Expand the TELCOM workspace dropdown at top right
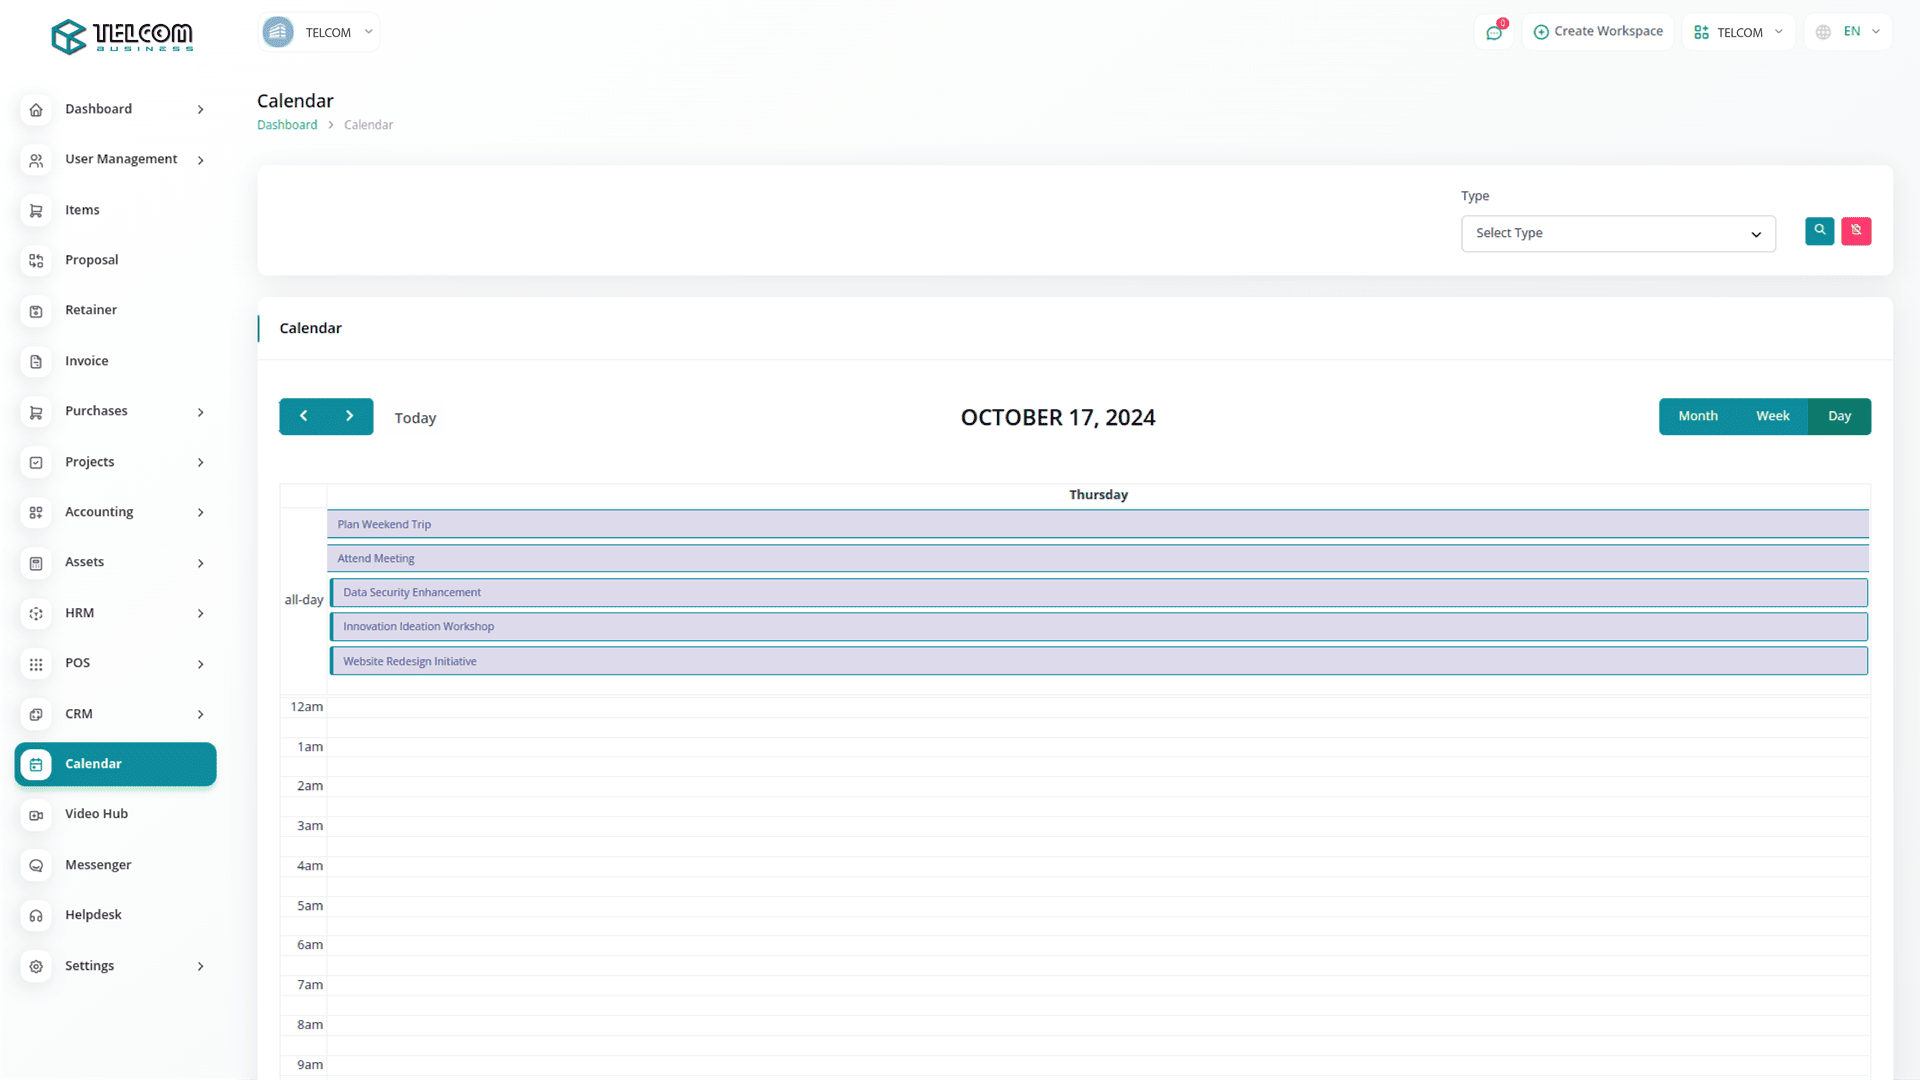 point(1738,32)
